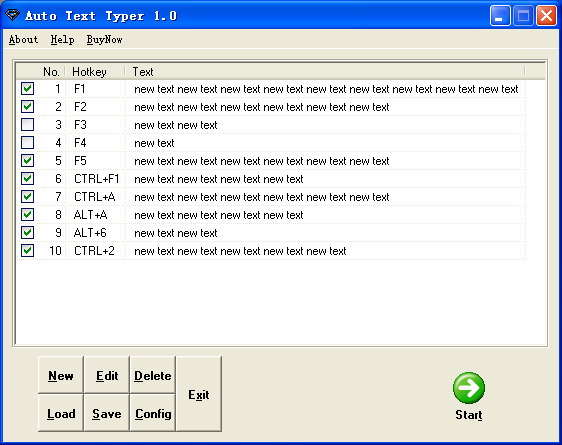Open the About menu
Image resolution: width=562 pixels, height=445 pixels.
point(23,39)
